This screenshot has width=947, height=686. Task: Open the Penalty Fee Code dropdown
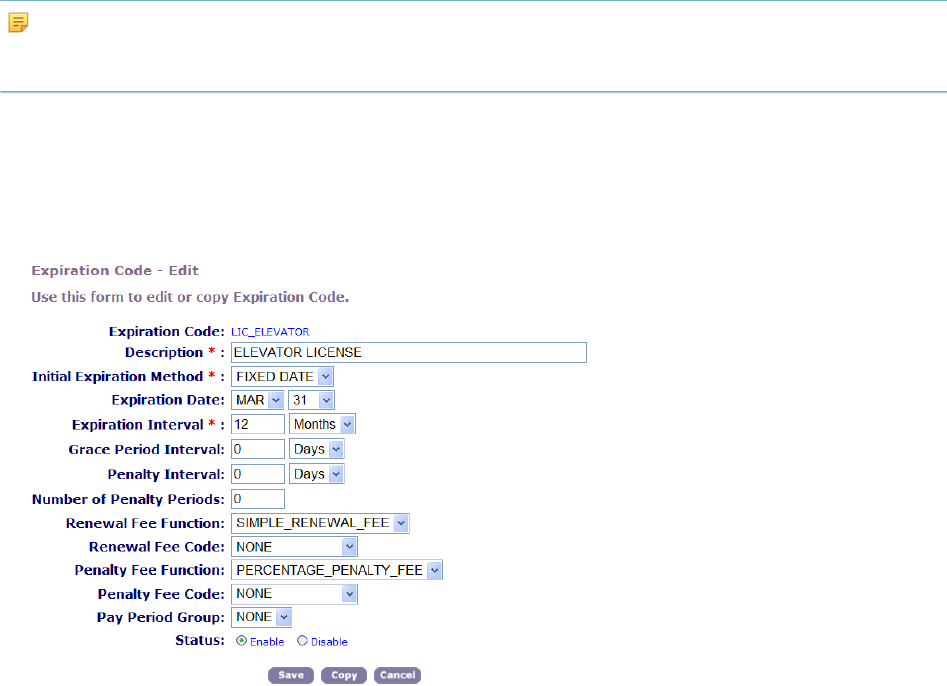[294, 594]
